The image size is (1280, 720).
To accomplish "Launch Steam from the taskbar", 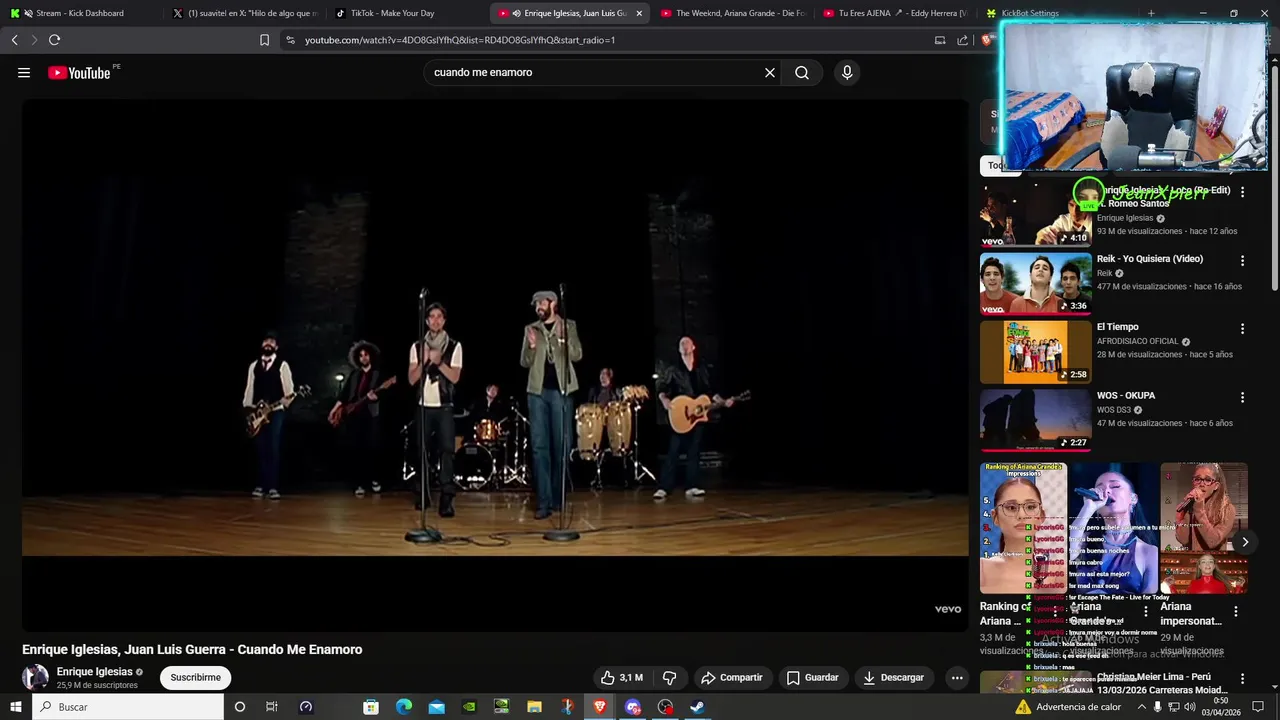I will [698, 707].
